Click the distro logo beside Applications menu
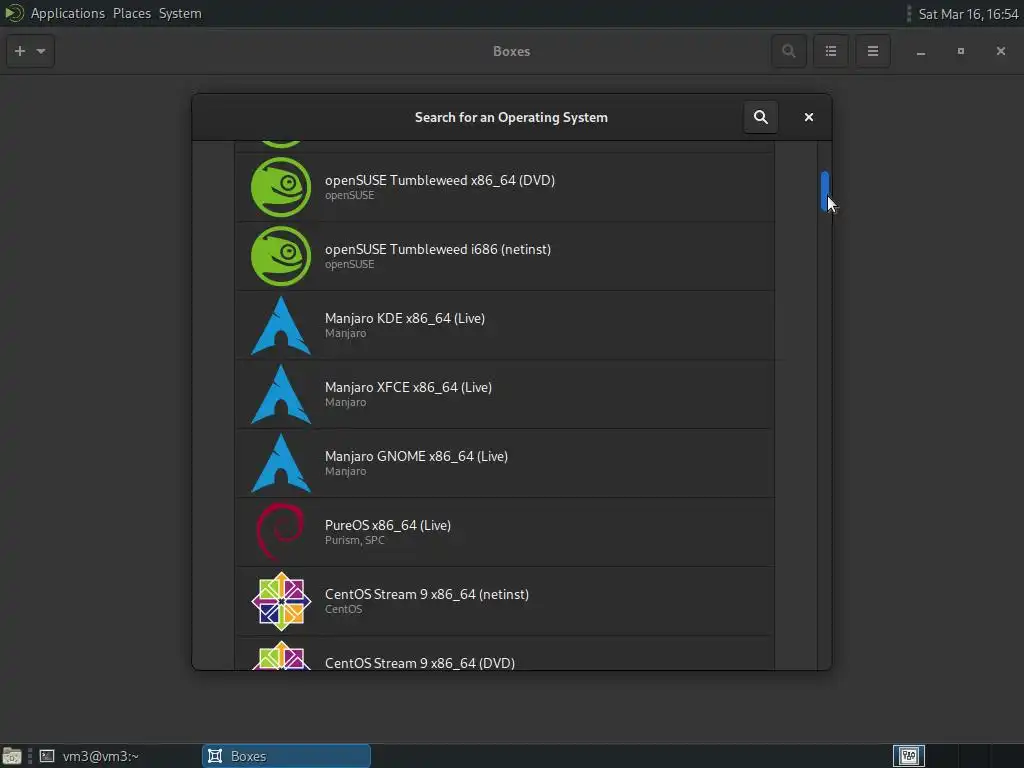 pos(14,13)
